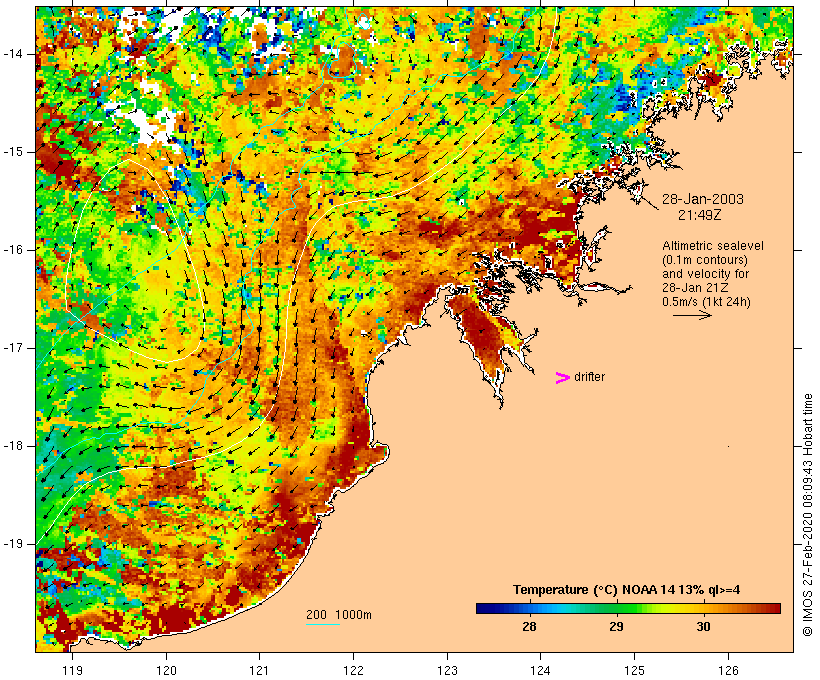Screen dimensions: 820x680
Task: Click the latitude label '-14'
Action: (13, 54)
